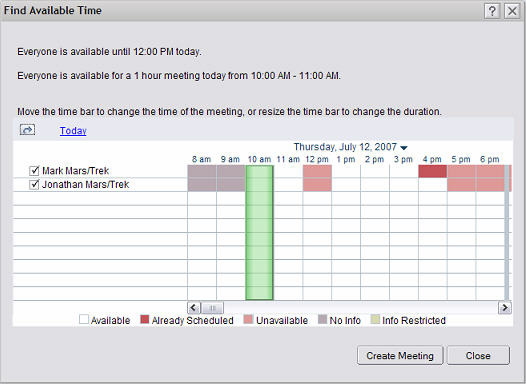Select the green meeting time bar

(x=259, y=232)
